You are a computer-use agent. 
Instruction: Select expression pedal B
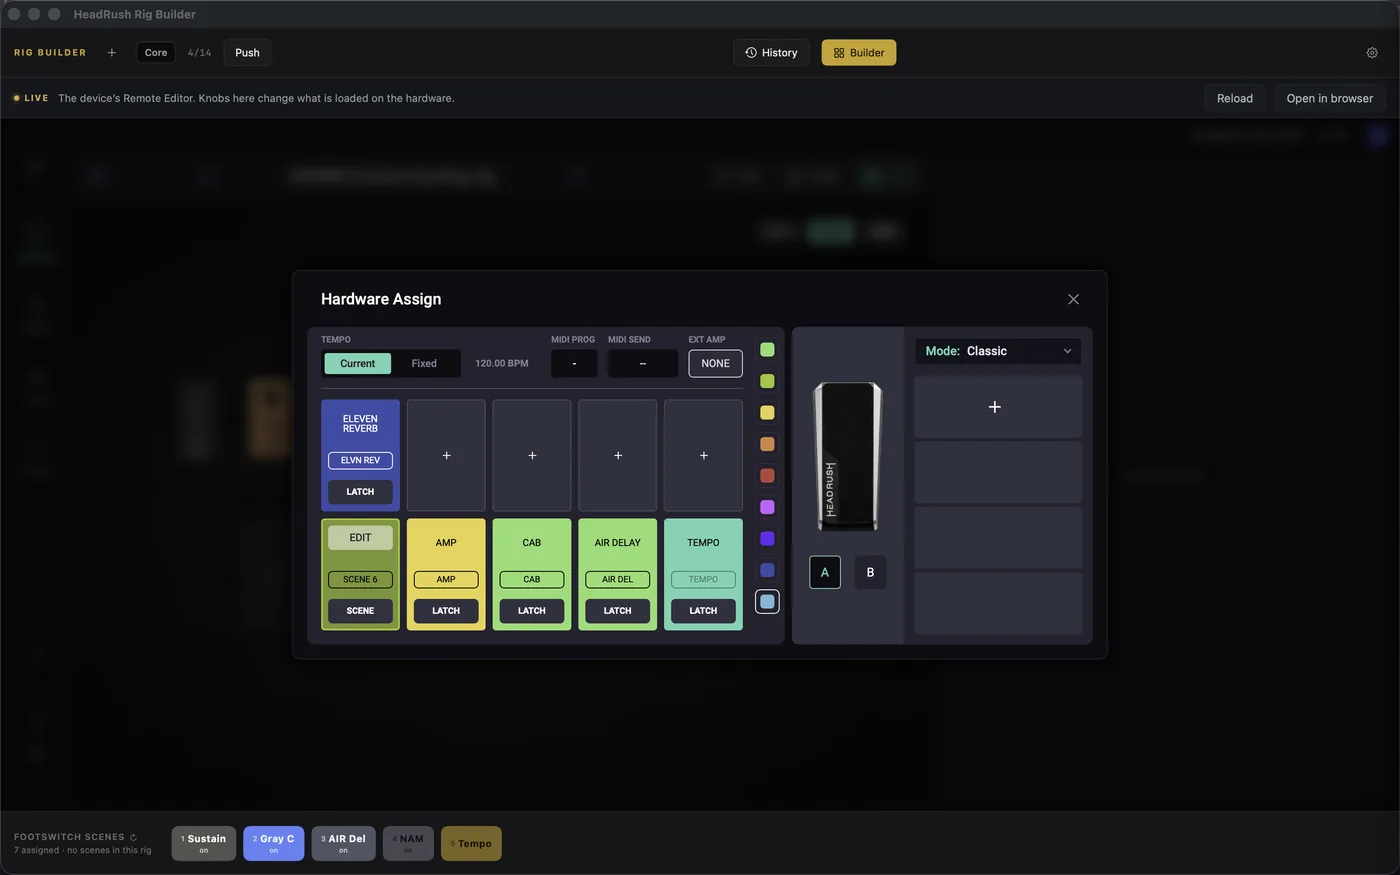click(x=870, y=572)
